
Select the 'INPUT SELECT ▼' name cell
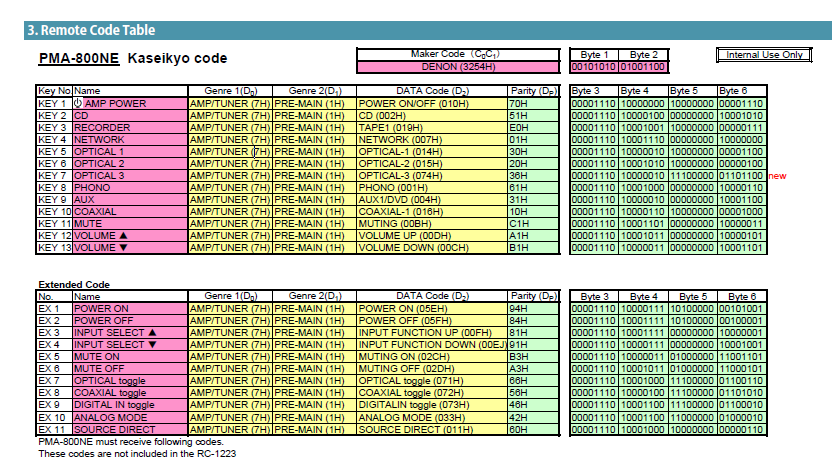tap(129, 345)
